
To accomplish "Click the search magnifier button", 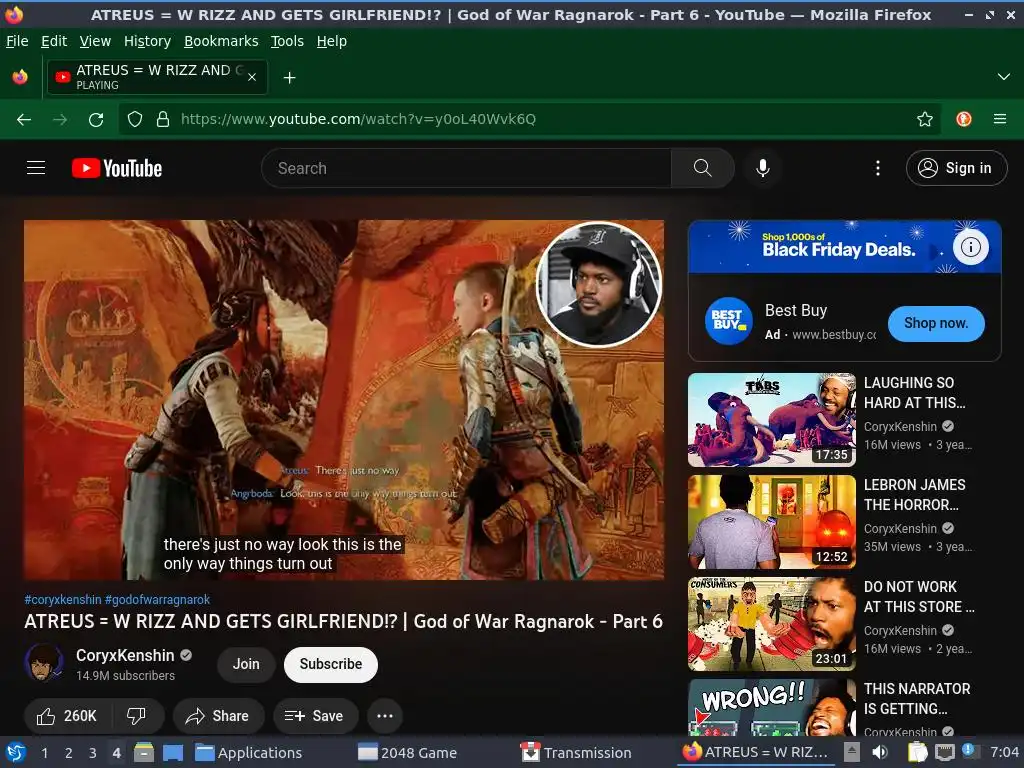I will pos(703,168).
